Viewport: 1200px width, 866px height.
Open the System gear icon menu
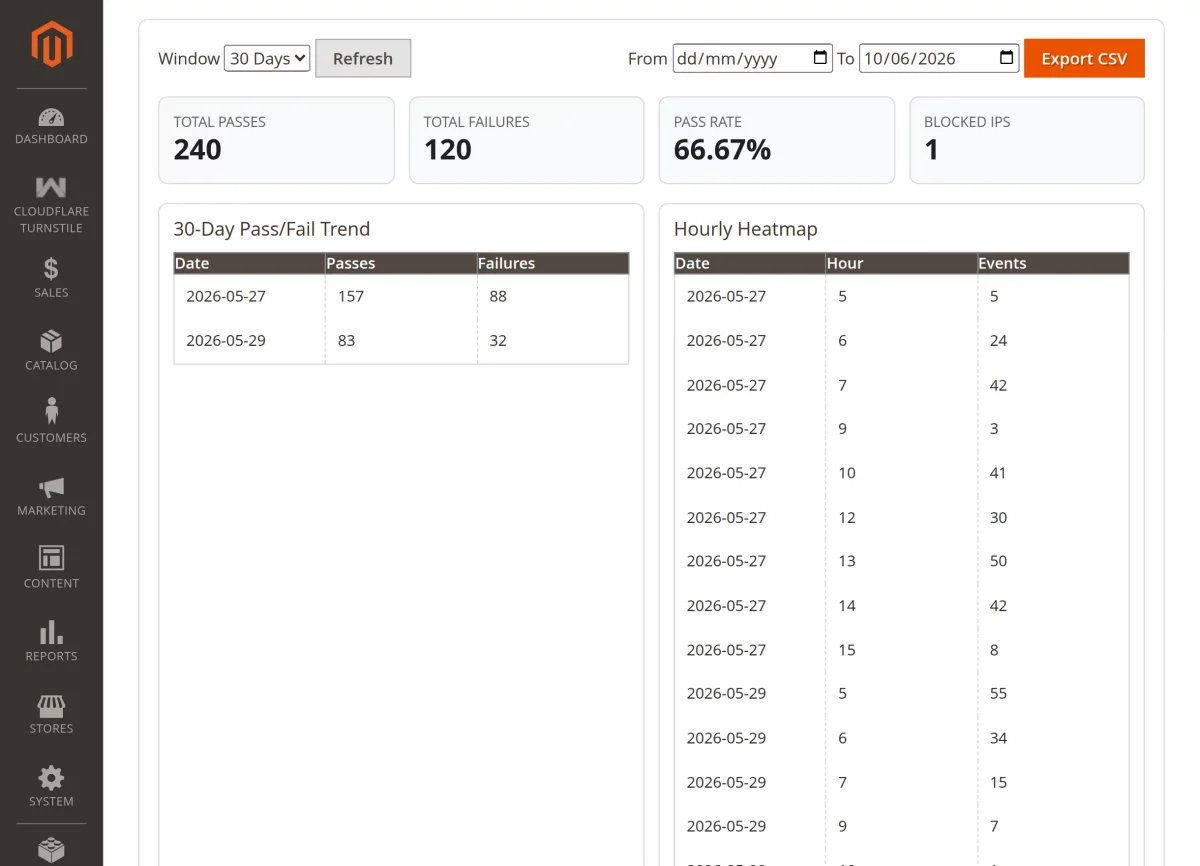point(51,777)
